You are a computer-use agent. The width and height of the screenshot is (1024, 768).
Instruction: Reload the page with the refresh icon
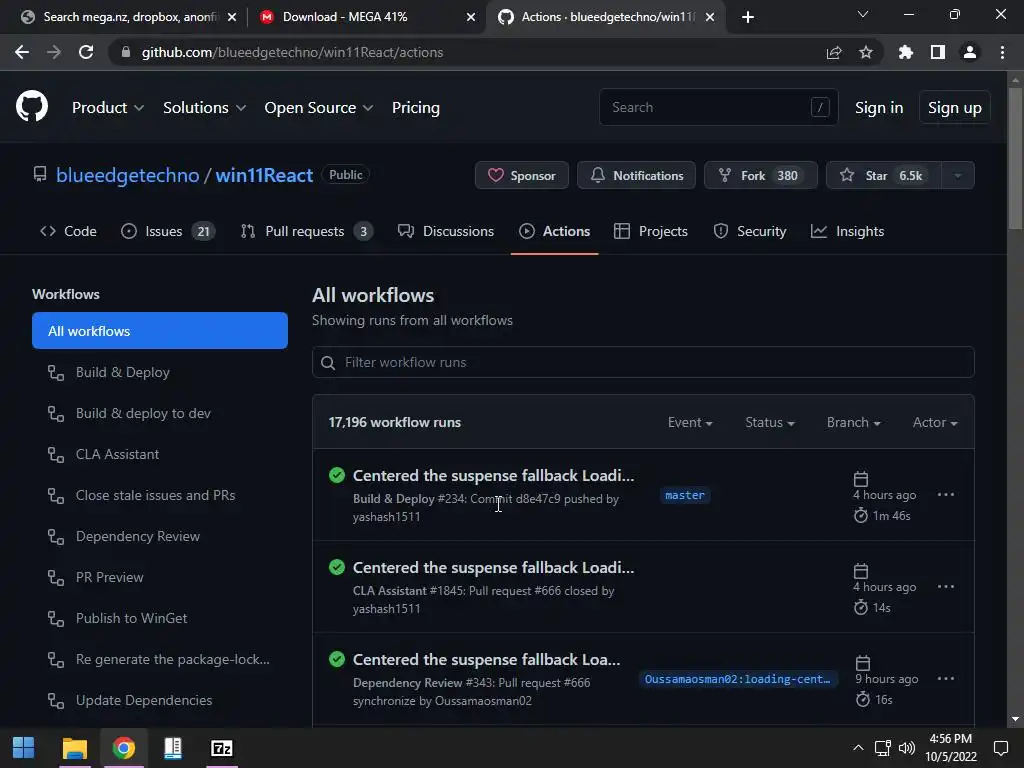point(86,52)
